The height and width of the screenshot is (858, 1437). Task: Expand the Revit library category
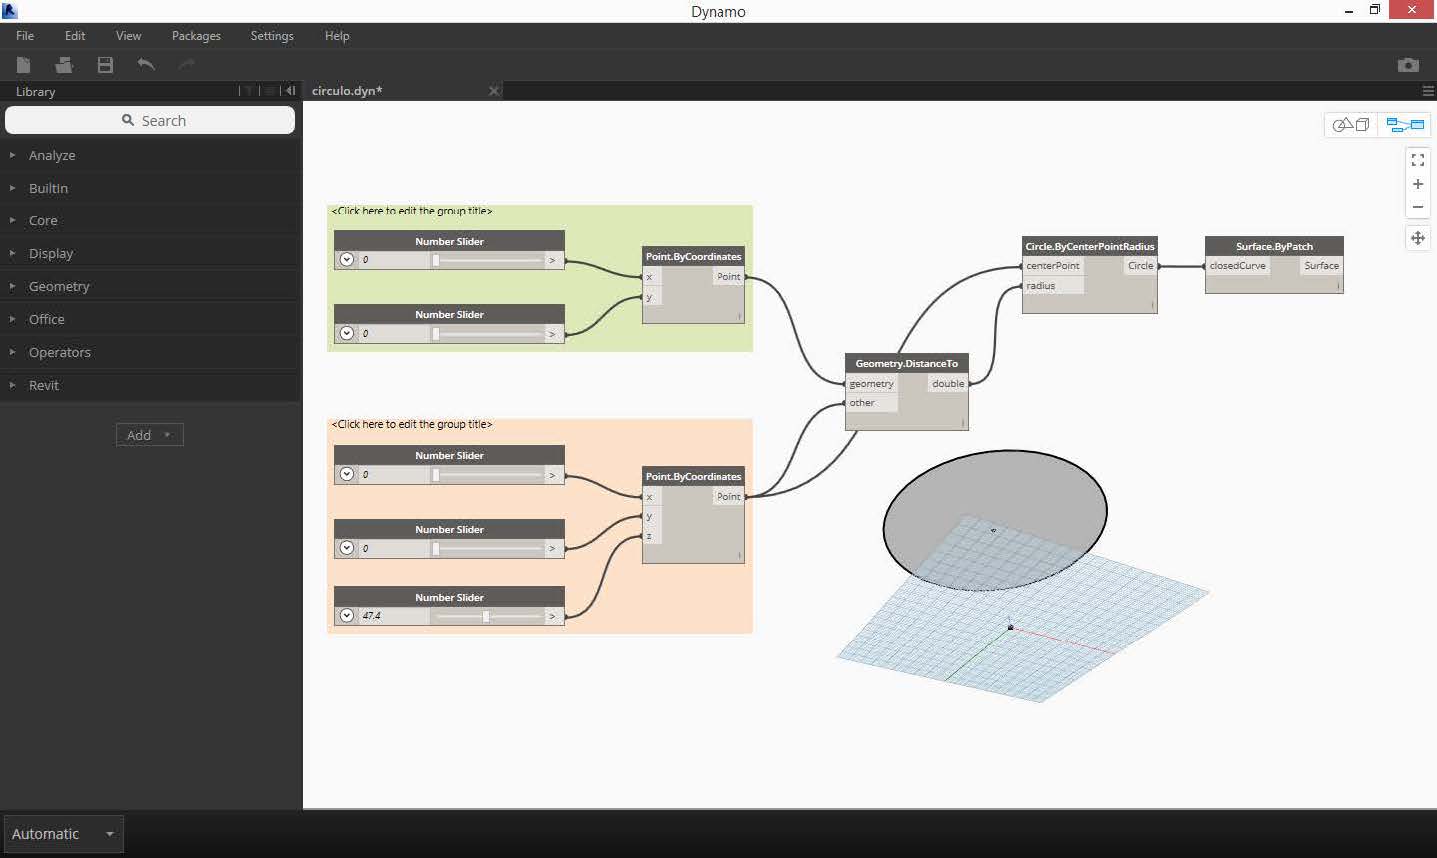tap(43, 385)
